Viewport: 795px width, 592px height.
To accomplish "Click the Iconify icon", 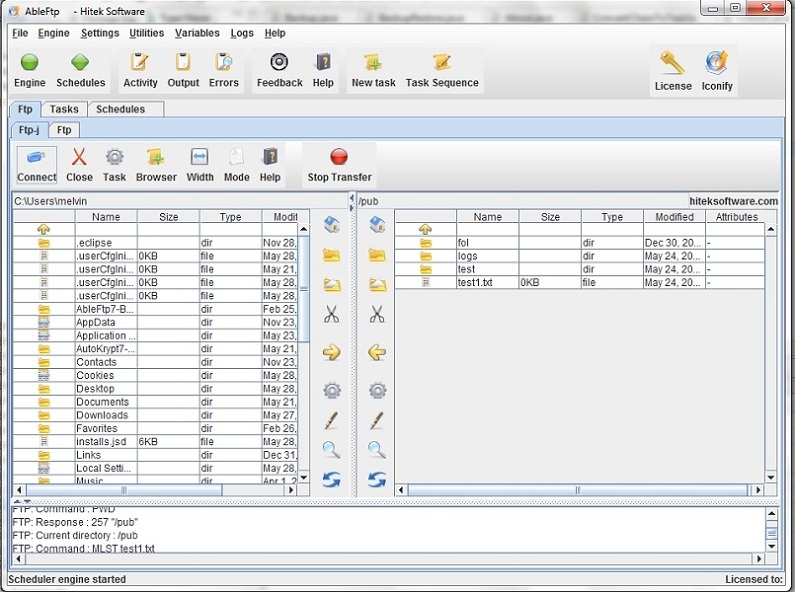I will point(716,71).
